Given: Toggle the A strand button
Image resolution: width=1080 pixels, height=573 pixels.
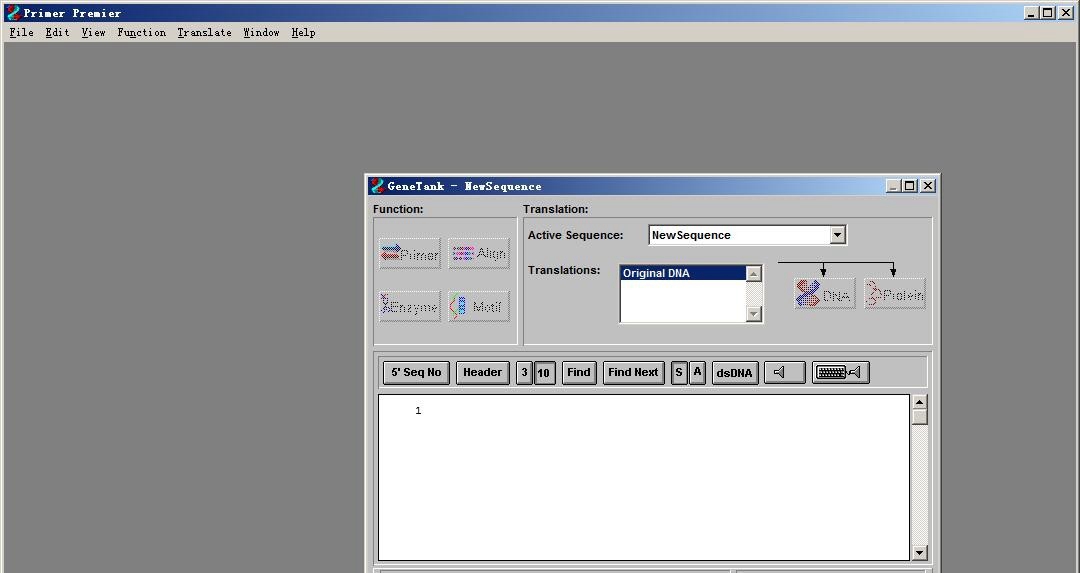Looking at the screenshot, I should pyautogui.click(x=697, y=373).
